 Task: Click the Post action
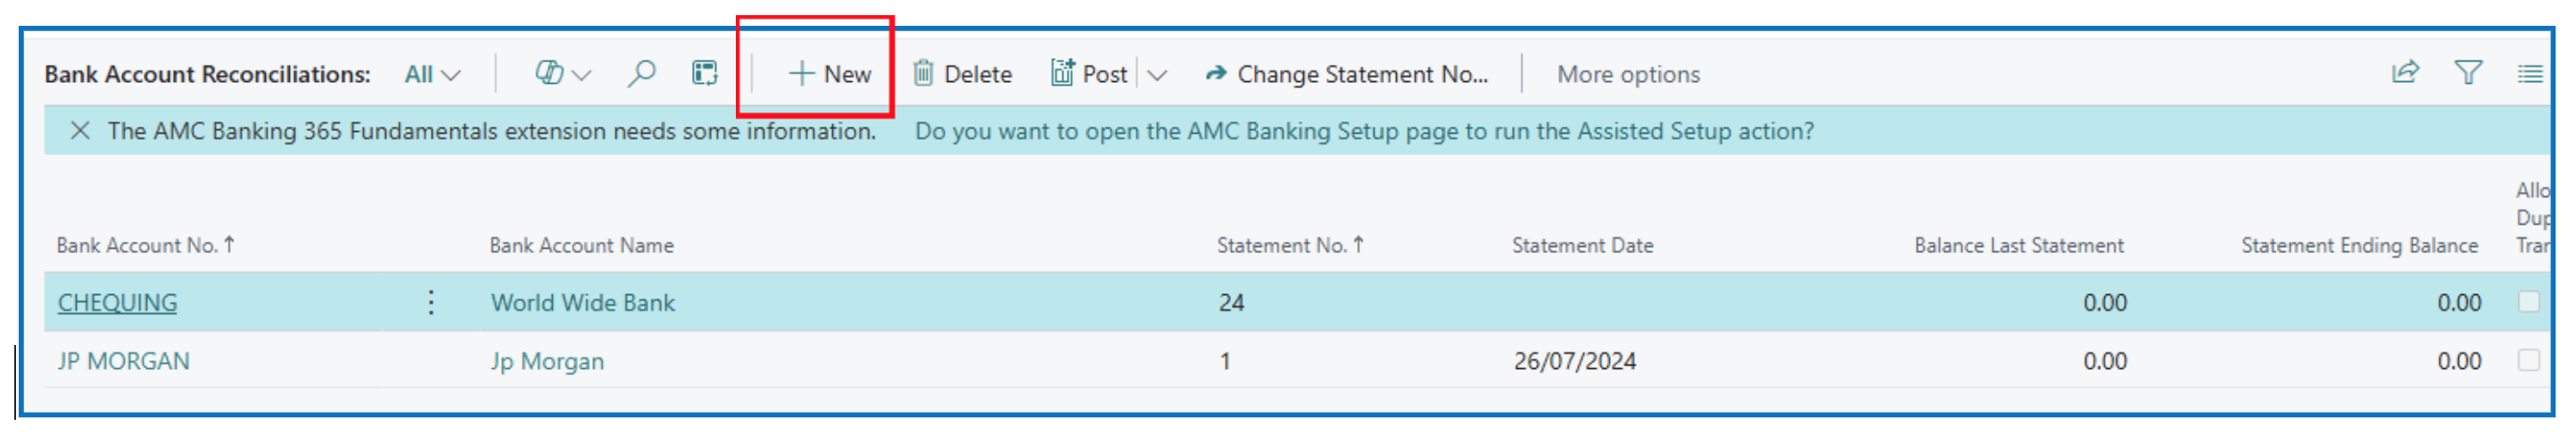(x=1090, y=74)
